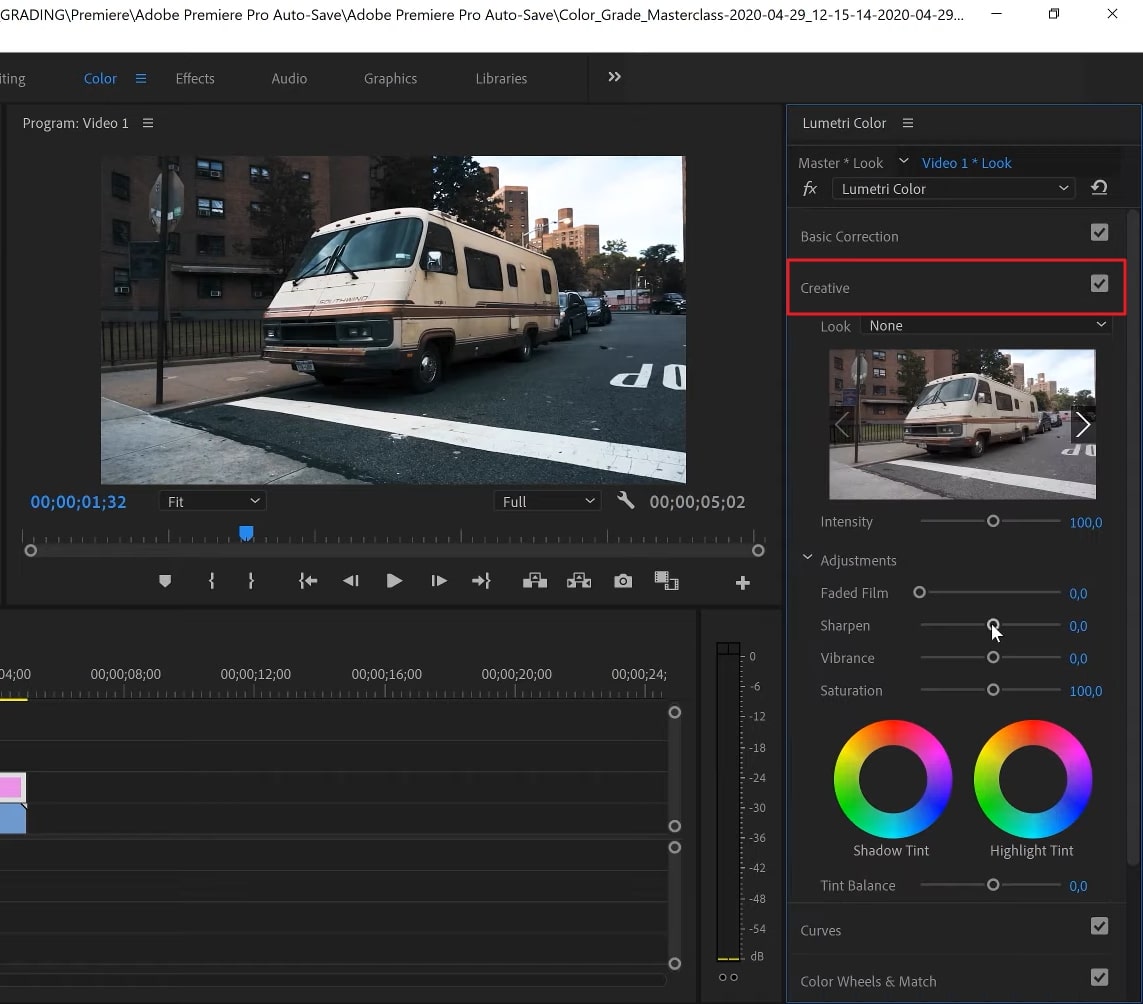
Task: Switch to the Graphics workspace tab
Action: pyautogui.click(x=390, y=78)
